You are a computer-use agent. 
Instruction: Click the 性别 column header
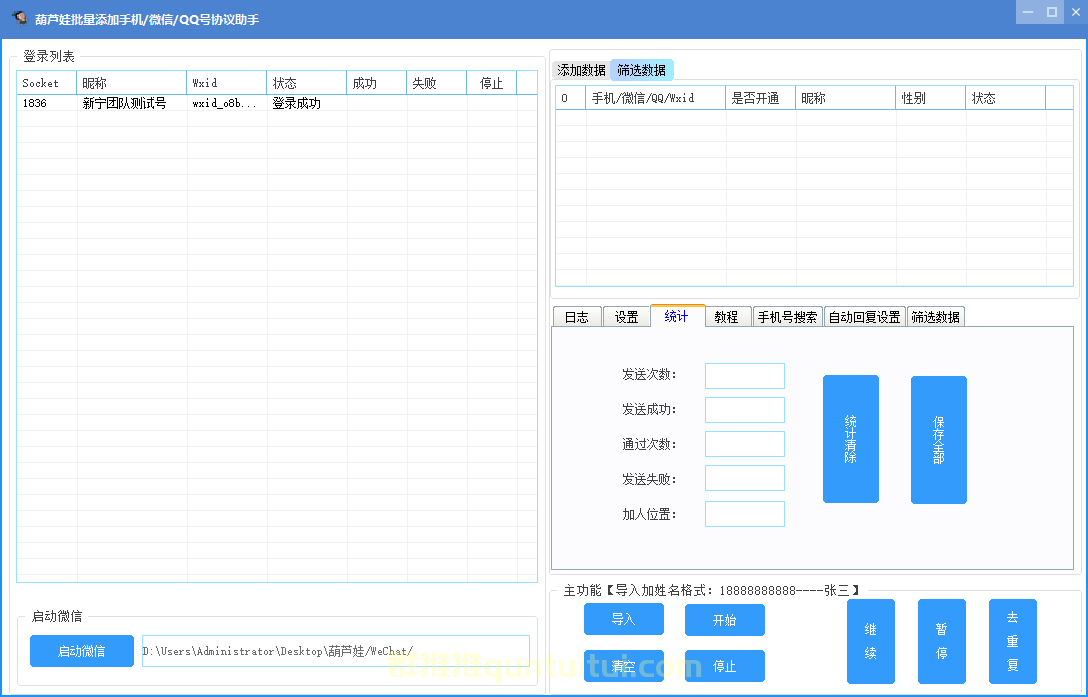point(930,98)
